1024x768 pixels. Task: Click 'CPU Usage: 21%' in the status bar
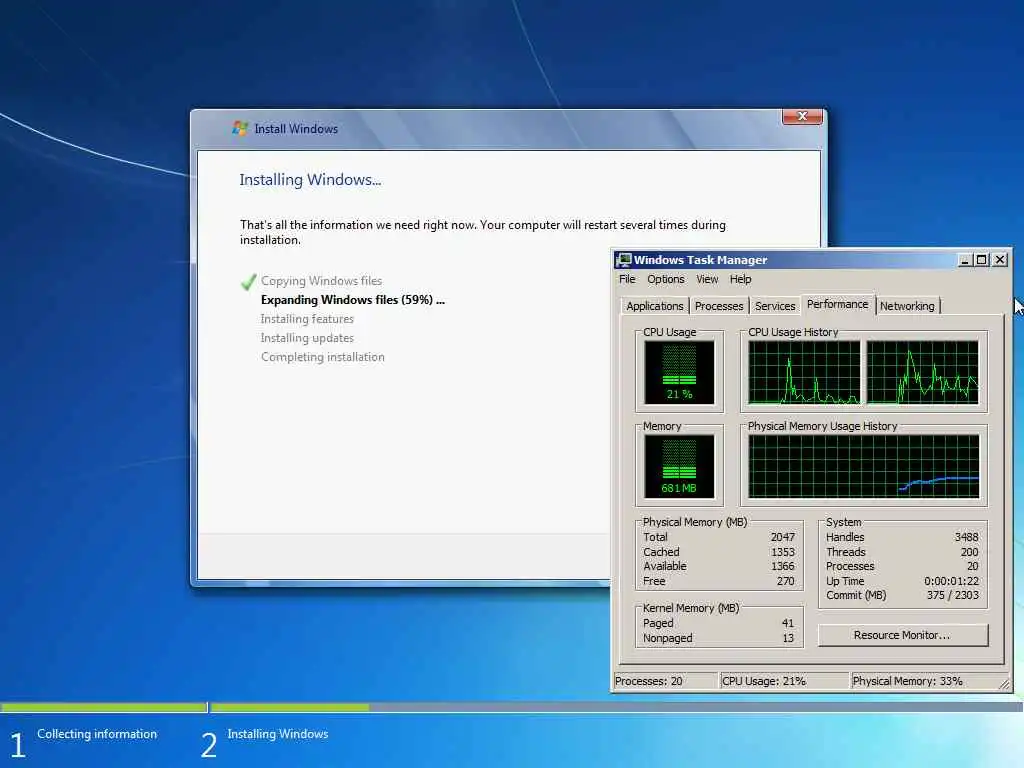(763, 681)
